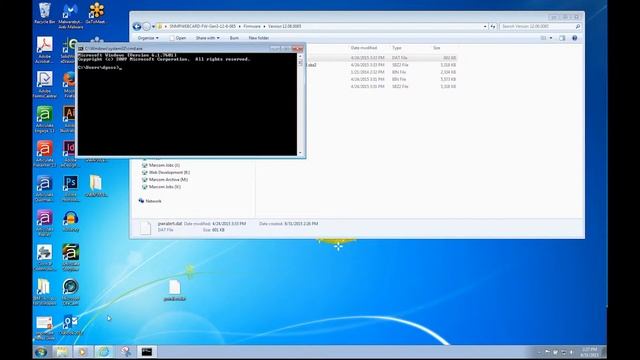
Task: Click the New folder toolbar button
Action: (258, 38)
